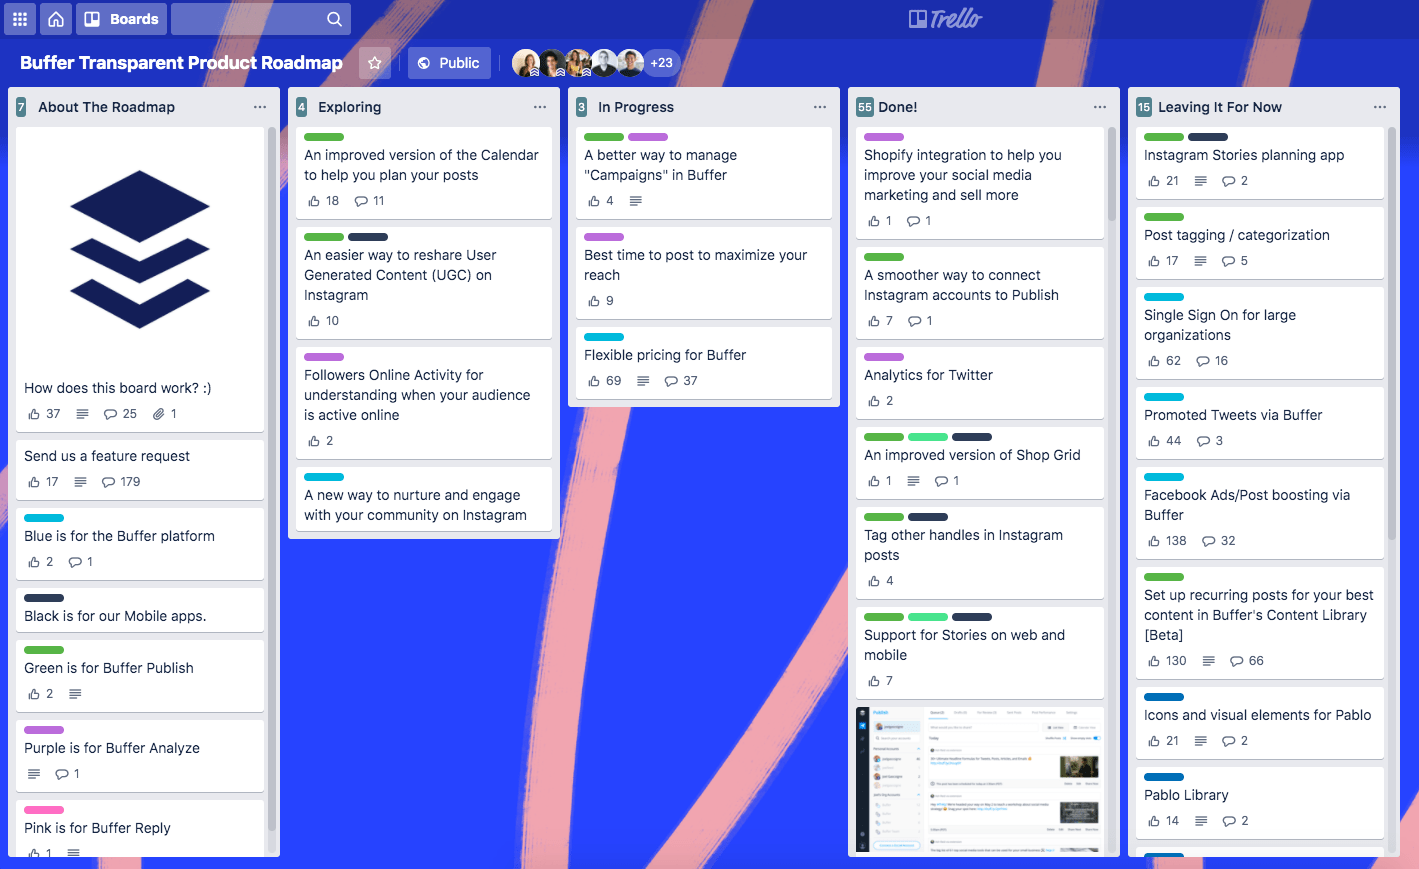Click description icon on 'Flexible pricing for Buffer'

[643, 381]
